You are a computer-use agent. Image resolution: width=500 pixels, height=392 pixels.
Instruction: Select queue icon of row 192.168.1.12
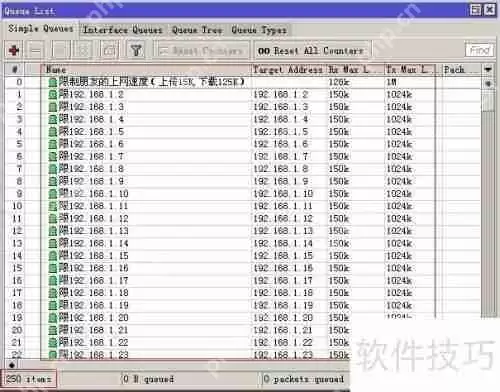53,219
